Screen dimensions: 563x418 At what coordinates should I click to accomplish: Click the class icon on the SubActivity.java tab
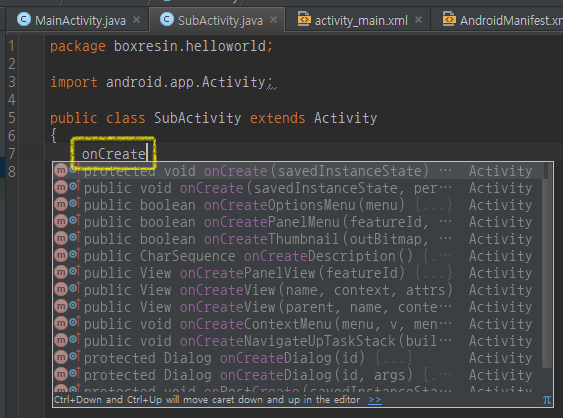[x=167, y=19]
